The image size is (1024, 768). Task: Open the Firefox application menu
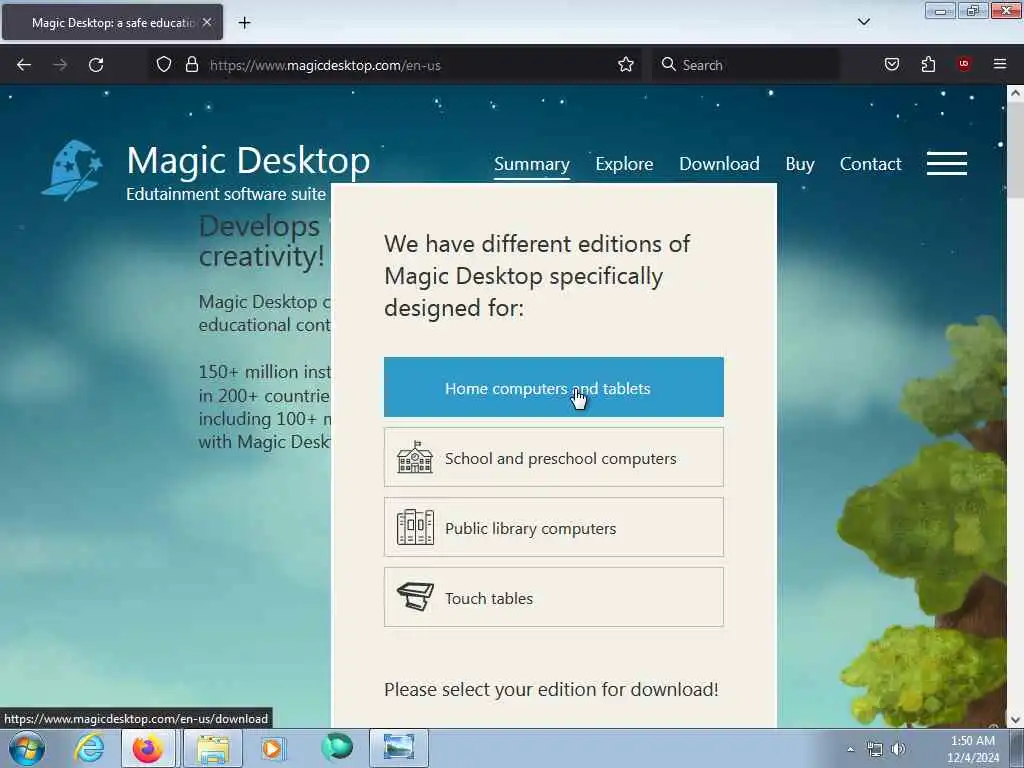[x=1000, y=64]
